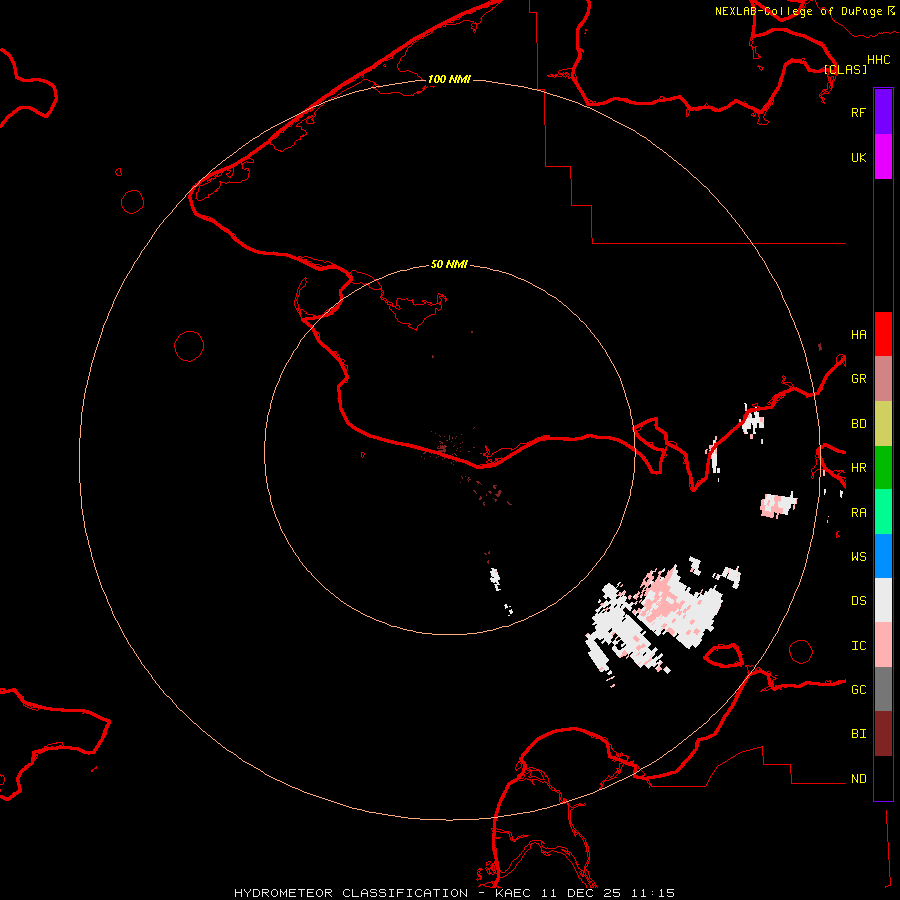
Task: Click the HR legend label
Action: (x=858, y=468)
